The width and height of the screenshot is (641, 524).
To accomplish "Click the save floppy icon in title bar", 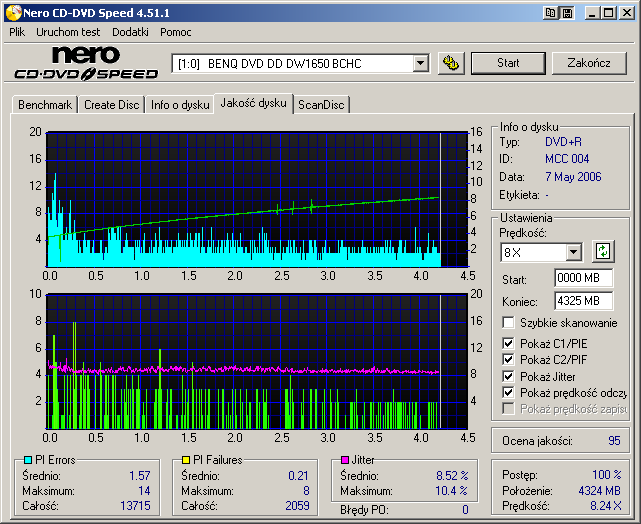I will coord(567,13).
